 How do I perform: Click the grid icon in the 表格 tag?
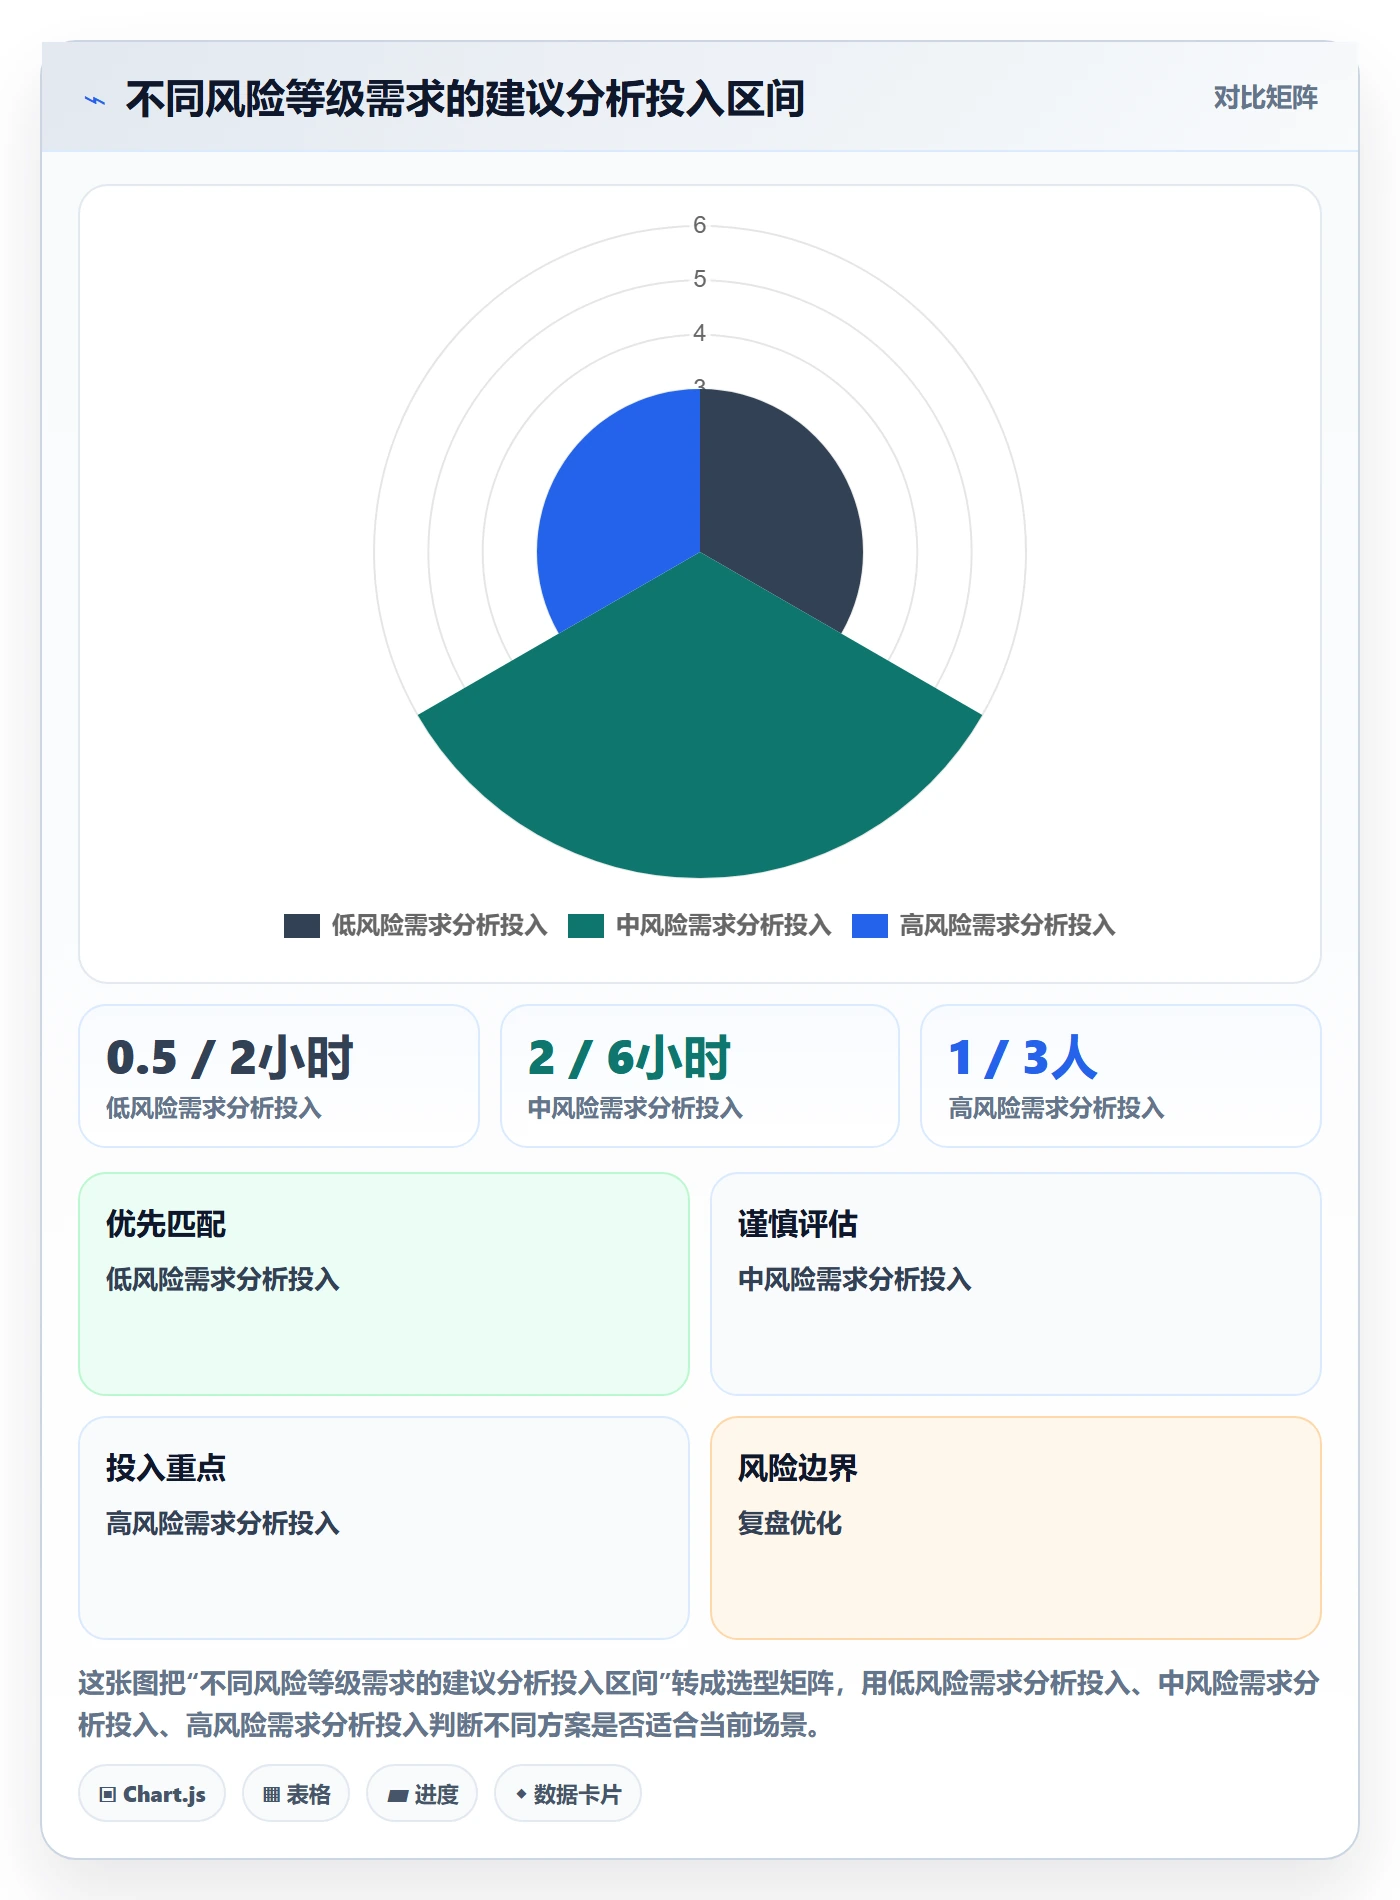(x=272, y=1795)
